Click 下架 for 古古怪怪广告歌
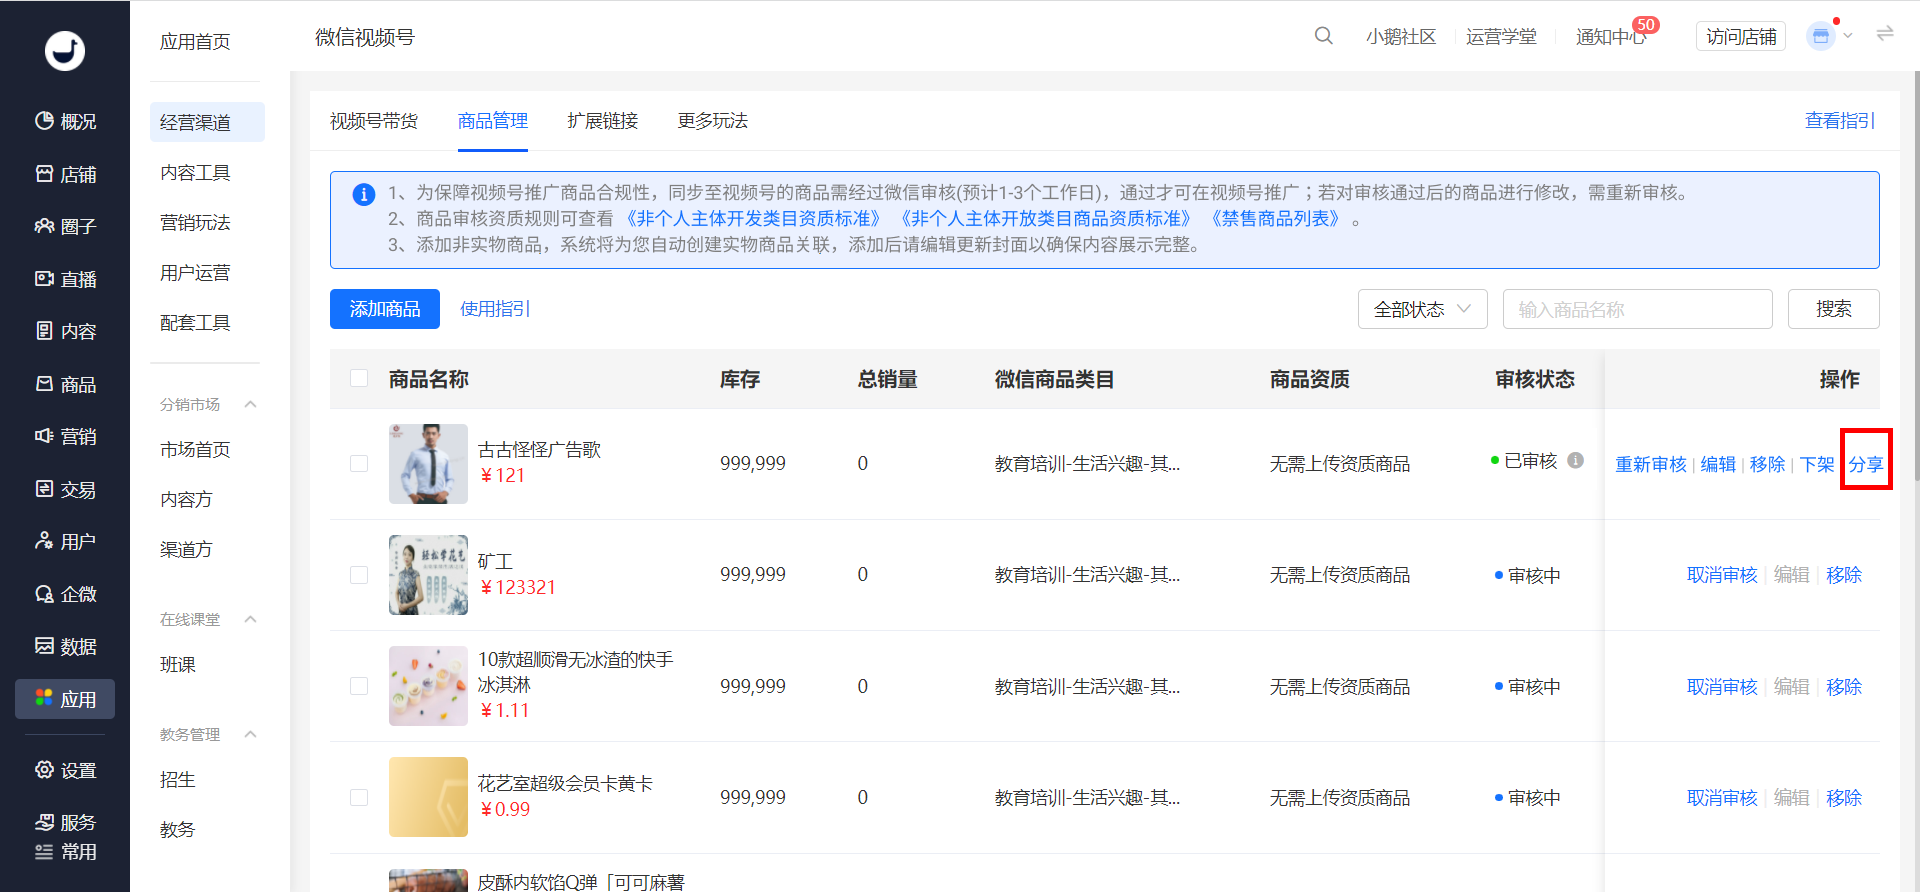This screenshot has width=1920, height=892. coord(1817,464)
